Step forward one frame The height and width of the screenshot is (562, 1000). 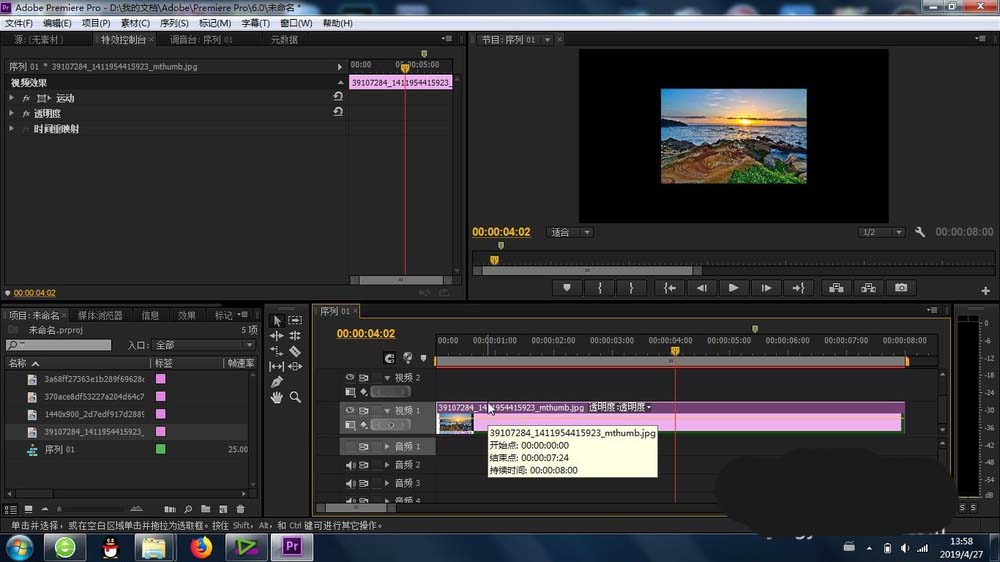[766, 288]
